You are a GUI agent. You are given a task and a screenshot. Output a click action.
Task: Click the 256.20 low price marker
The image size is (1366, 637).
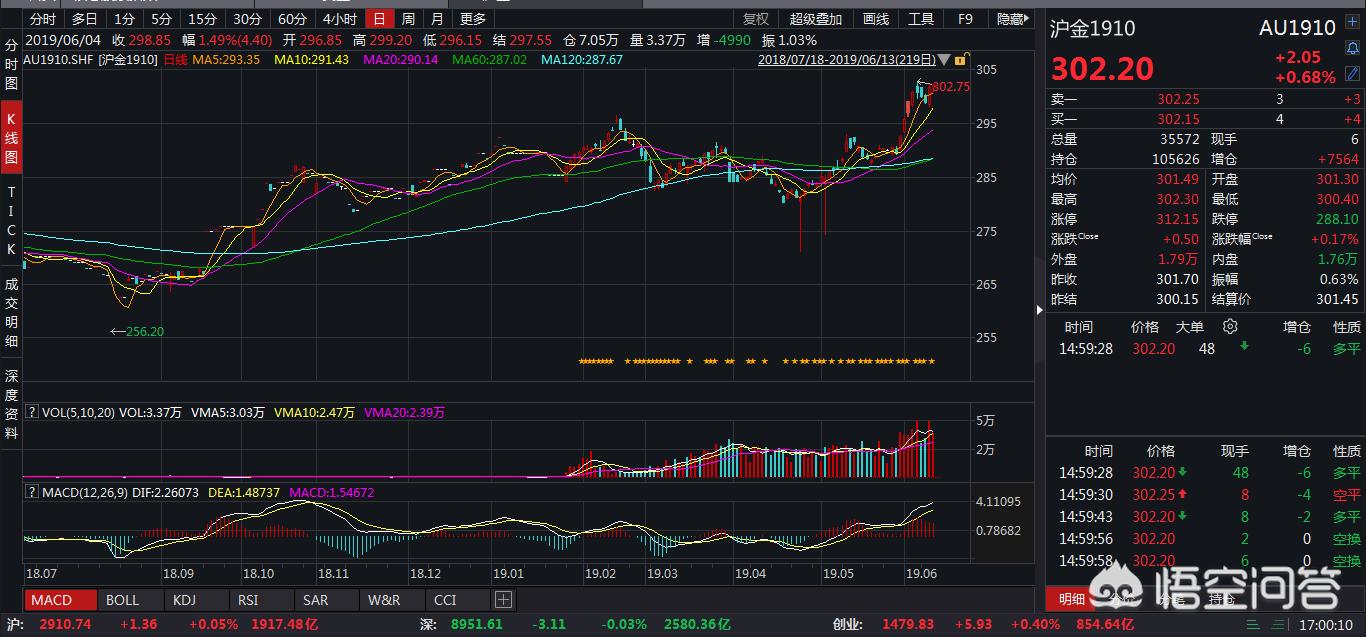pyautogui.click(x=137, y=331)
